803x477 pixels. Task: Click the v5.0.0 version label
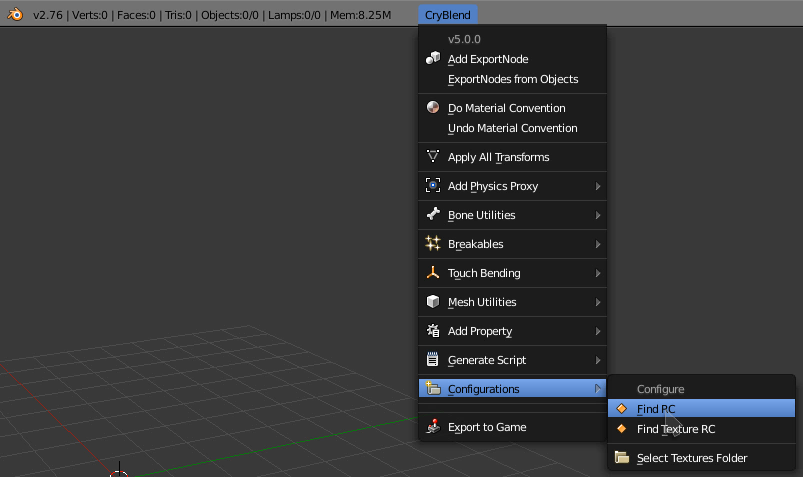click(x=464, y=39)
